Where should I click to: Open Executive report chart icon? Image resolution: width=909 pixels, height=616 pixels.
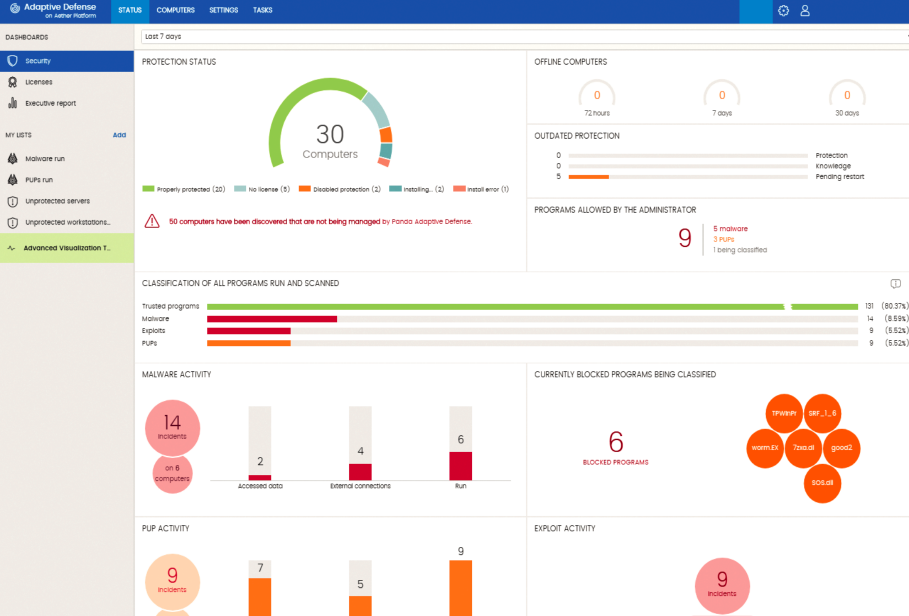click(x=12, y=103)
